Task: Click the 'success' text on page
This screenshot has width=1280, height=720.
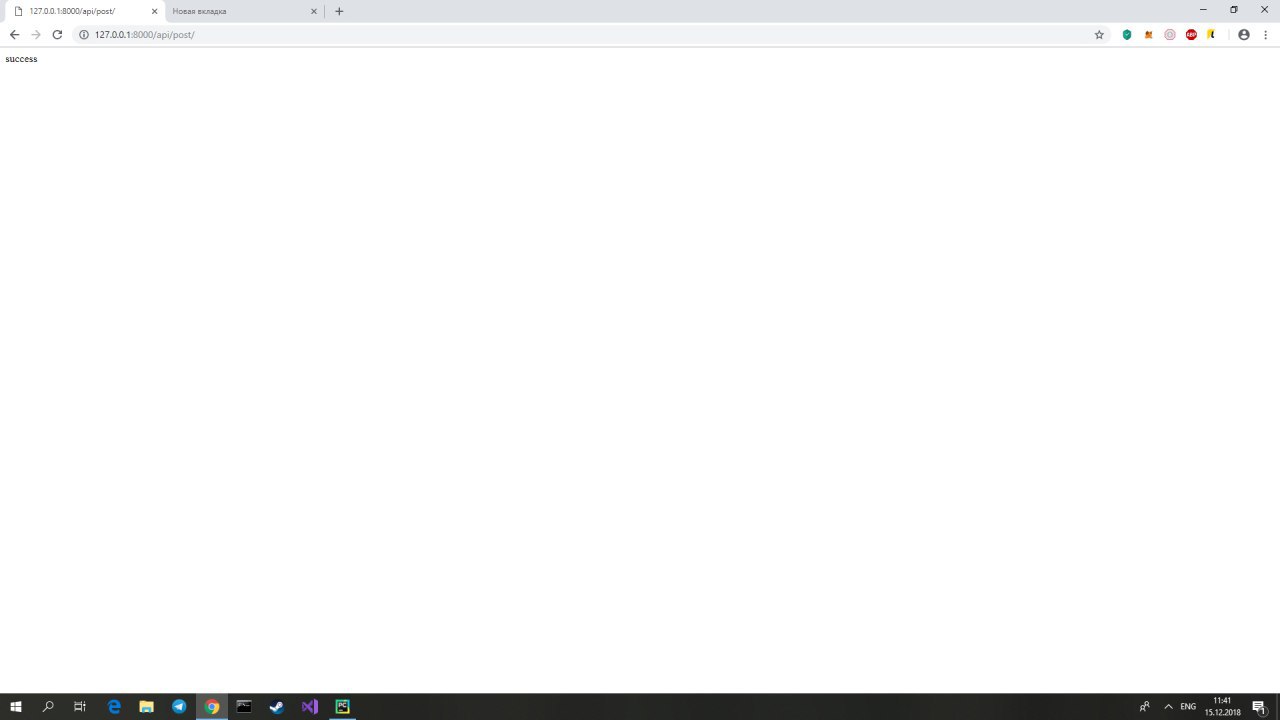Action: point(21,59)
